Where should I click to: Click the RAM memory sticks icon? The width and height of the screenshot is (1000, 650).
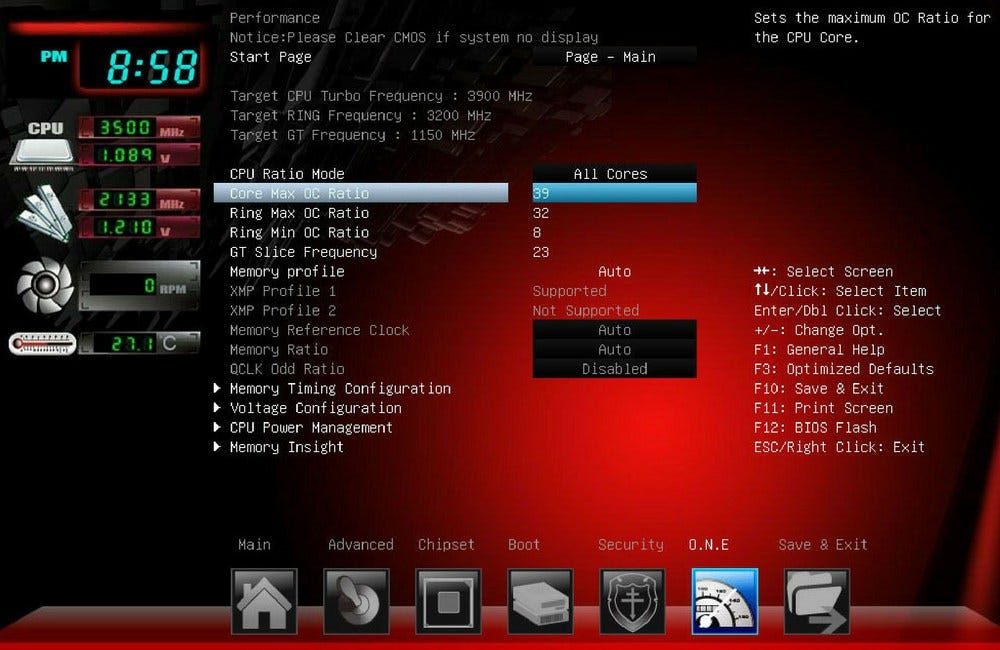click(x=43, y=214)
